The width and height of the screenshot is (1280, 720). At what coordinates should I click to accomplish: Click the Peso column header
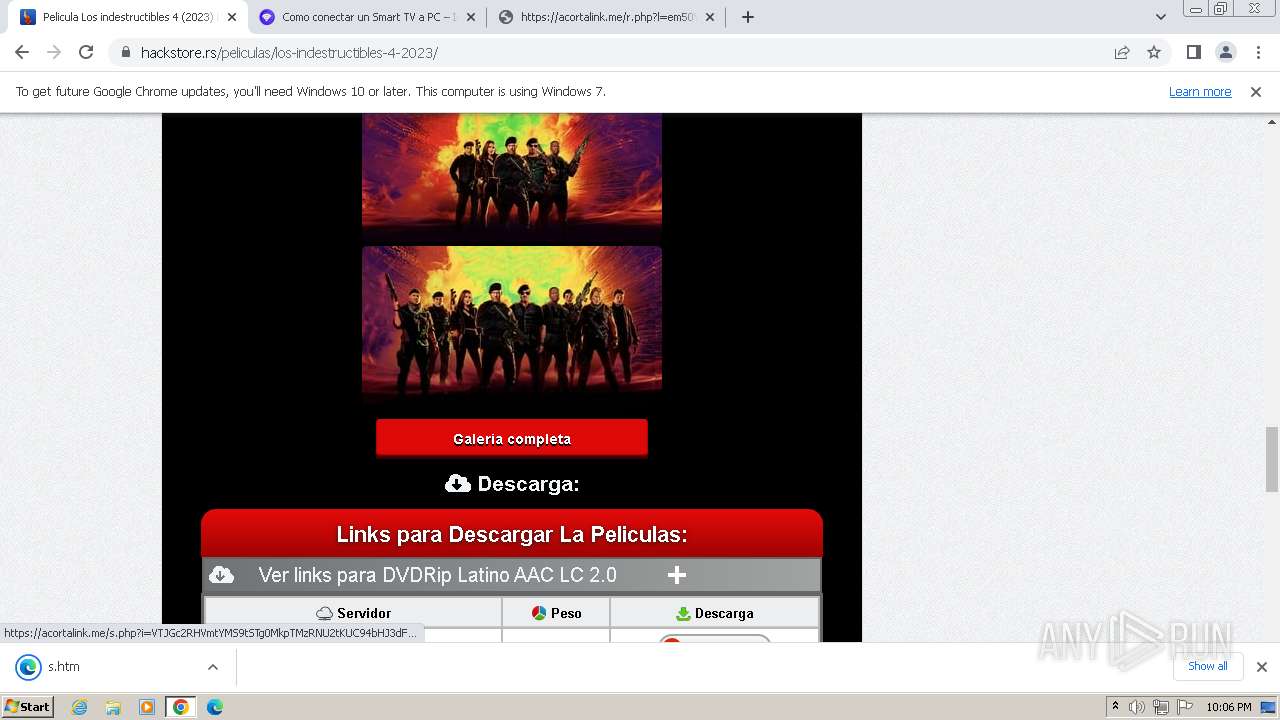(x=556, y=613)
